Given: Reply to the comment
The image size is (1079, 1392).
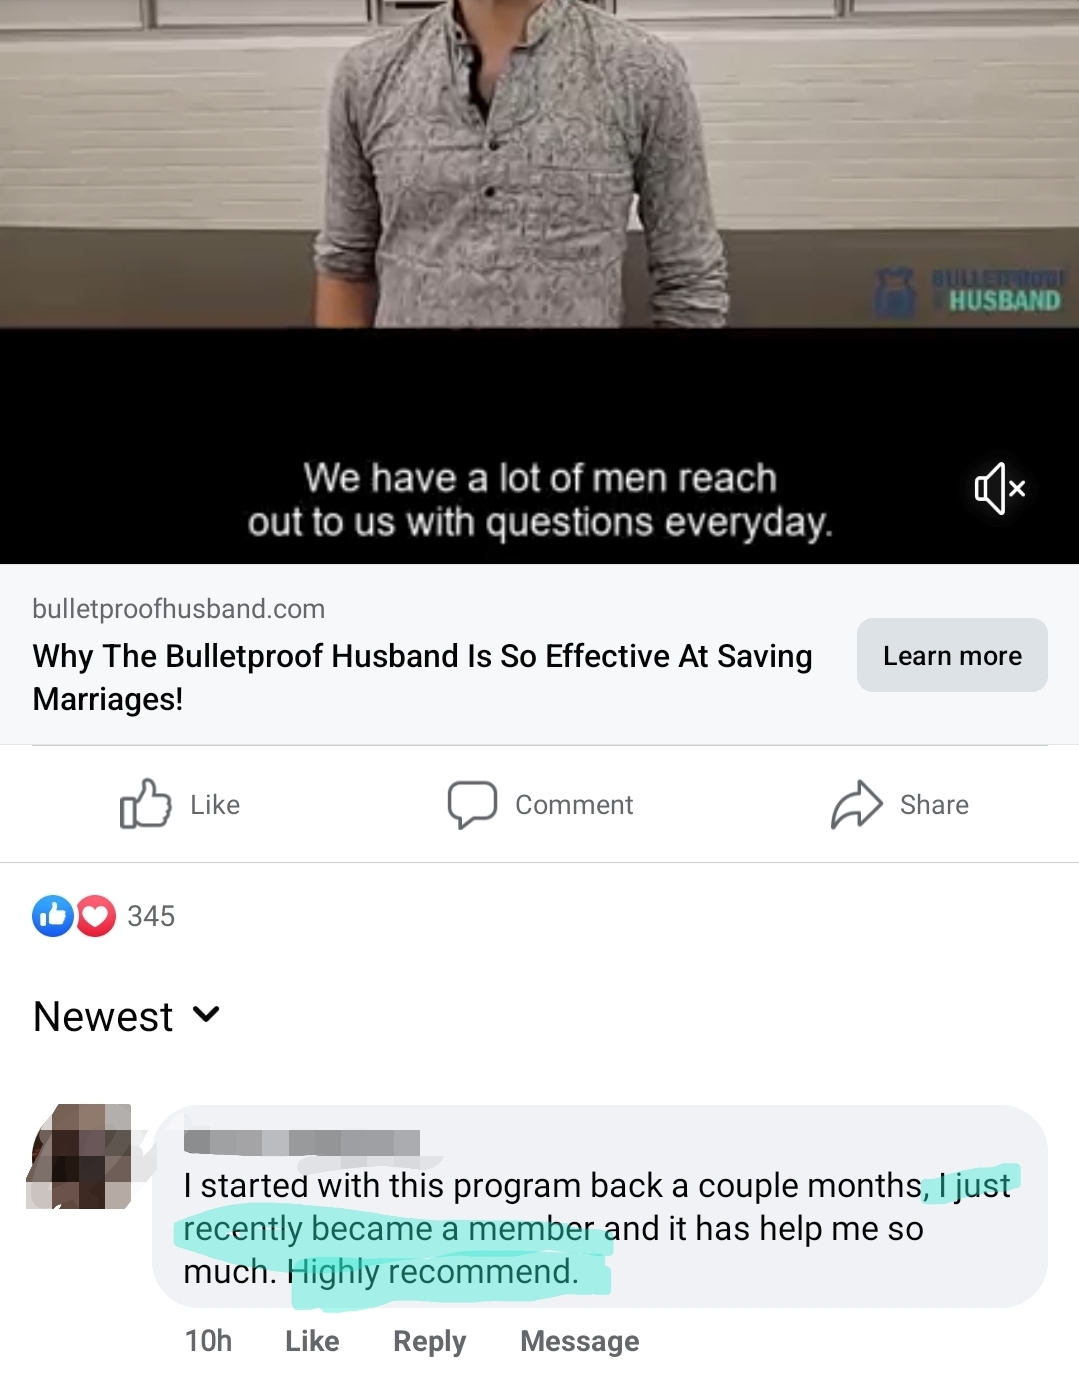Looking at the screenshot, I should pyautogui.click(x=429, y=1341).
